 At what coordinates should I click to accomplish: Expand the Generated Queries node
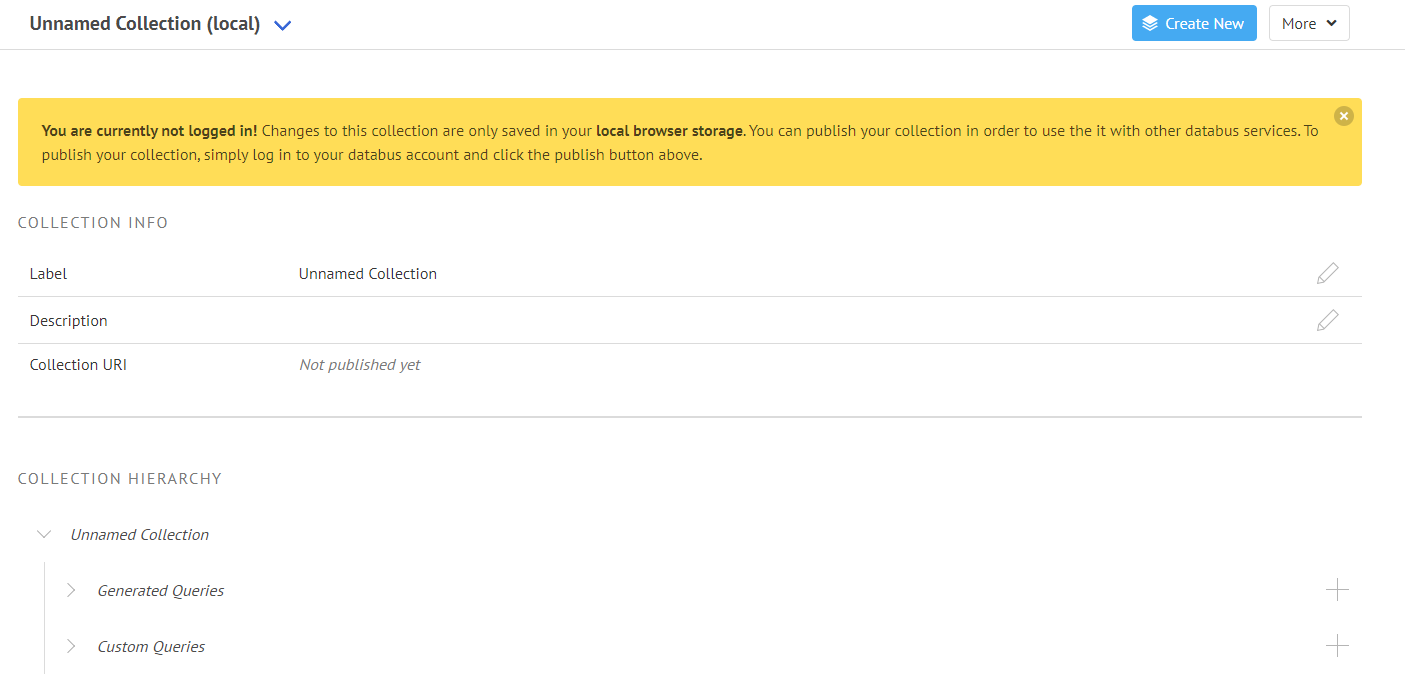[71, 590]
